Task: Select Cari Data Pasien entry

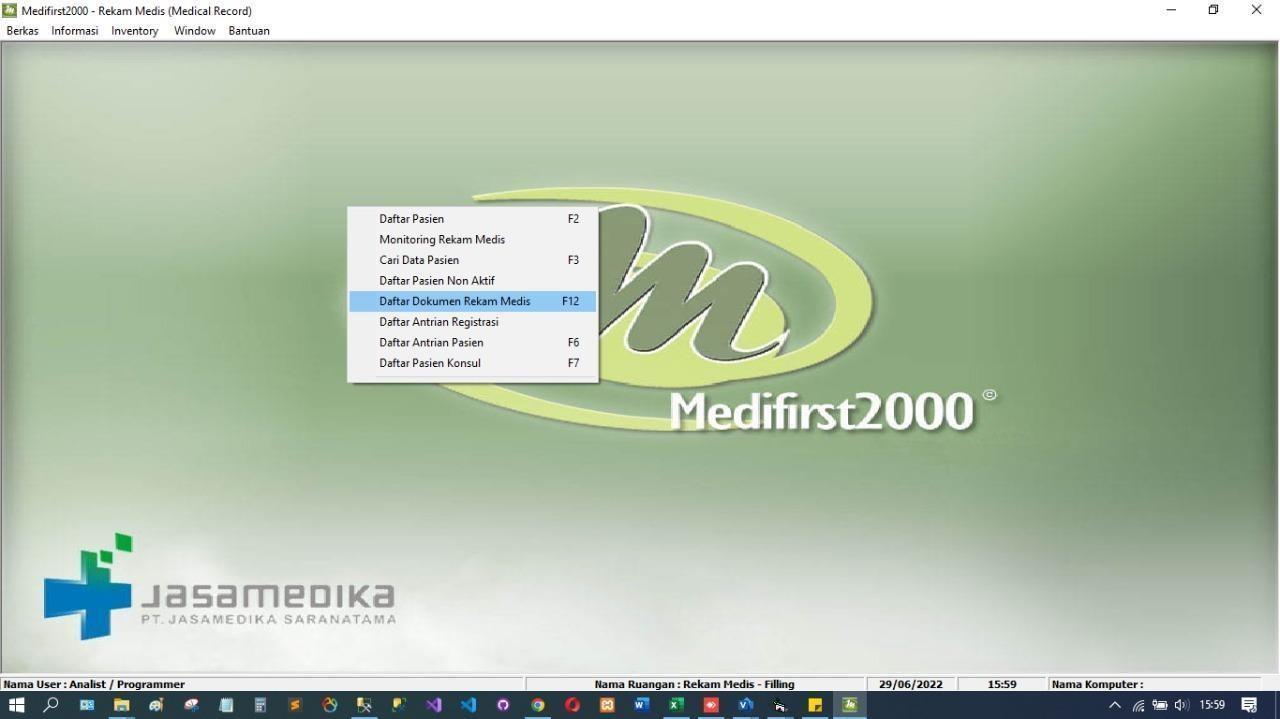Action: (472, 260)
